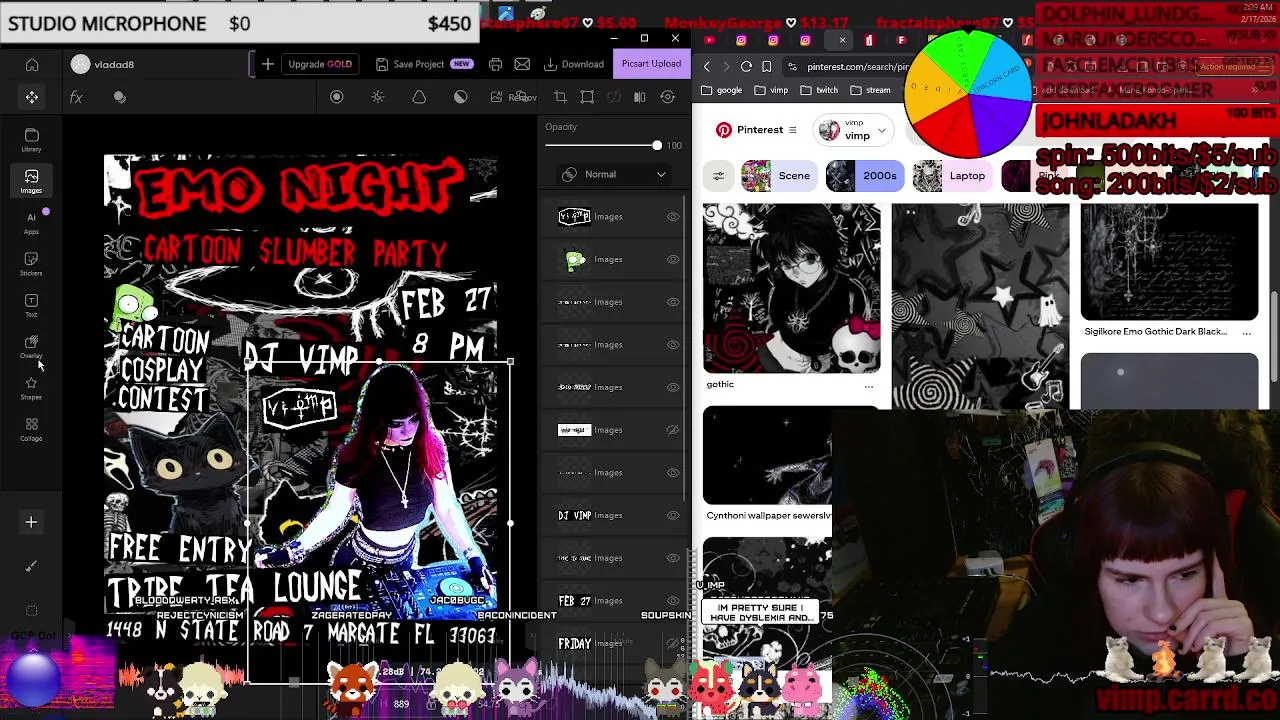The width and height of the screenshot is (1280, 720).
Task: Open the Crop tool
Action: click(x=560, y=97)
